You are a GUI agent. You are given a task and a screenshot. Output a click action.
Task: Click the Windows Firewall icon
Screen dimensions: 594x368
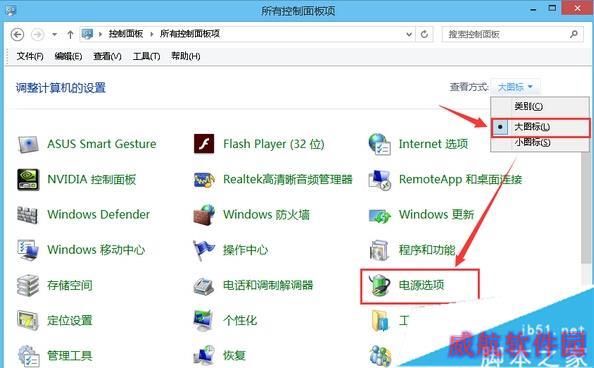204,215
